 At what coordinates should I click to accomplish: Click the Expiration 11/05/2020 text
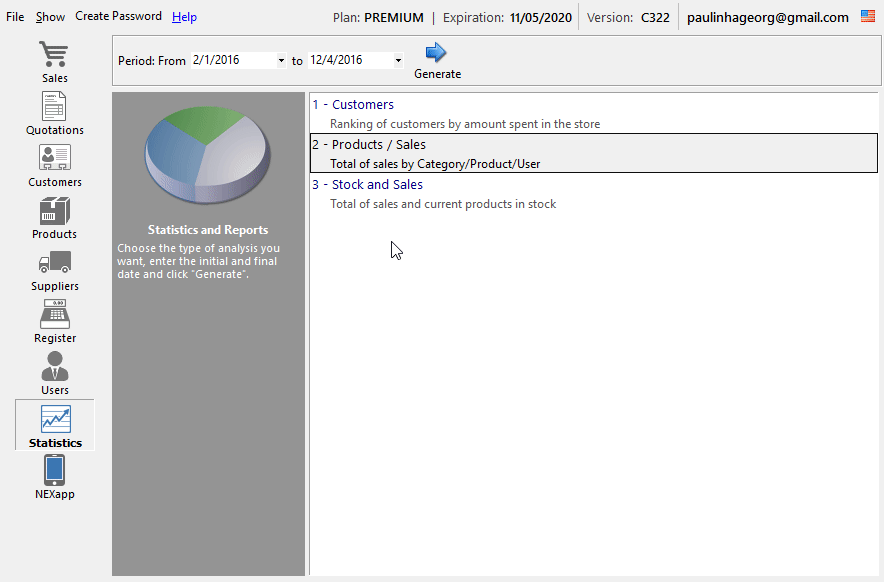point(507,17)
